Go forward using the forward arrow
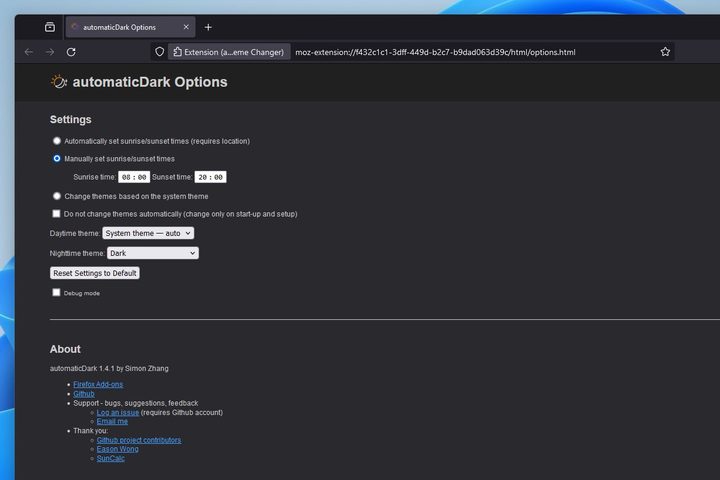Screen dimensions: 720x480 (x=50, y=52)
